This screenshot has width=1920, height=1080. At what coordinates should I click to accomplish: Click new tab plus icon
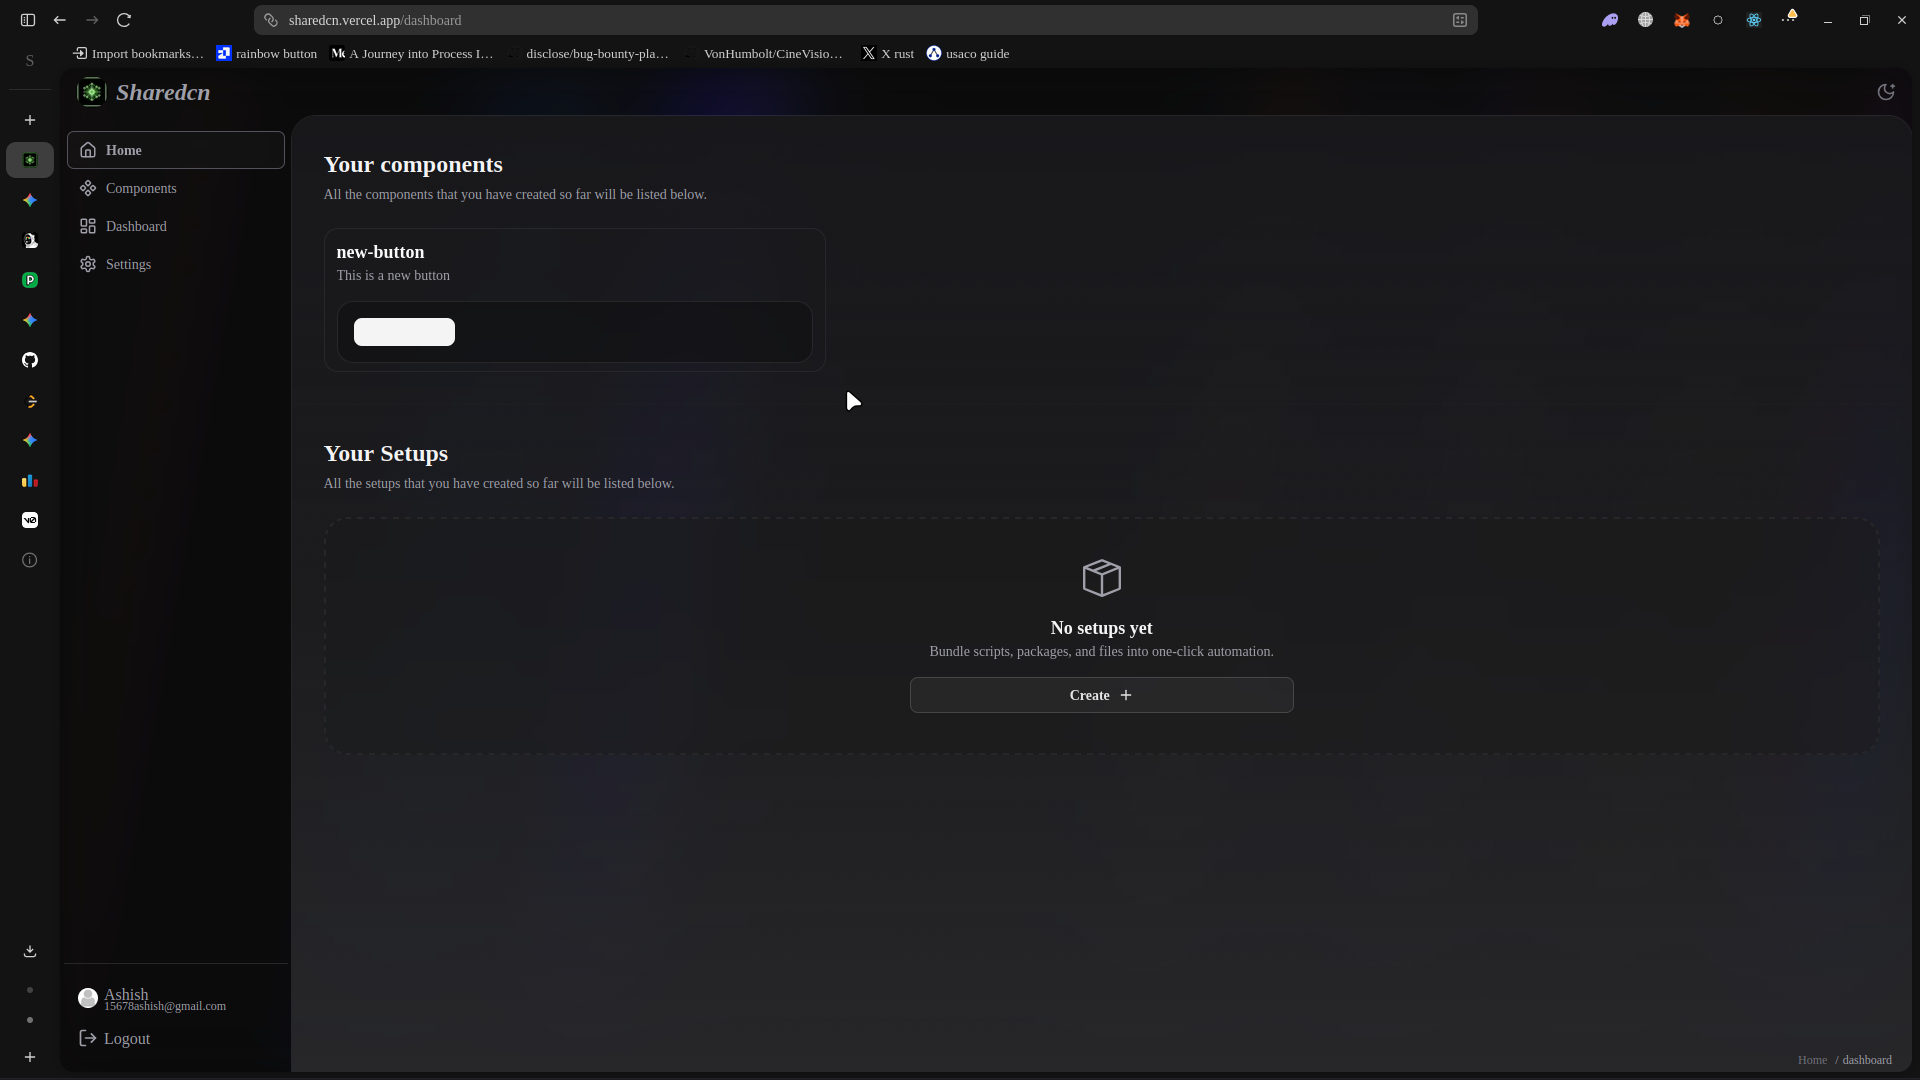pyautogui.click(x=30, y=120)
